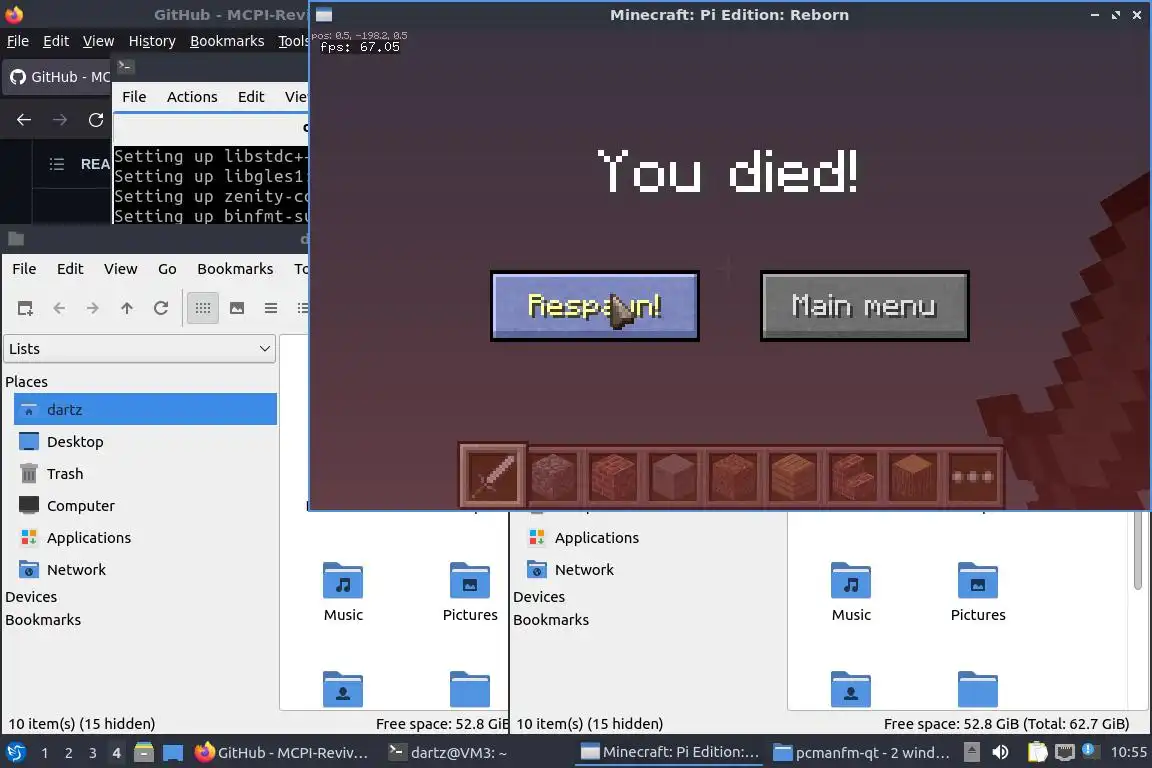Switch to workspace 2 in taskbar
The image size is (1152, 768).
[68, 753]
